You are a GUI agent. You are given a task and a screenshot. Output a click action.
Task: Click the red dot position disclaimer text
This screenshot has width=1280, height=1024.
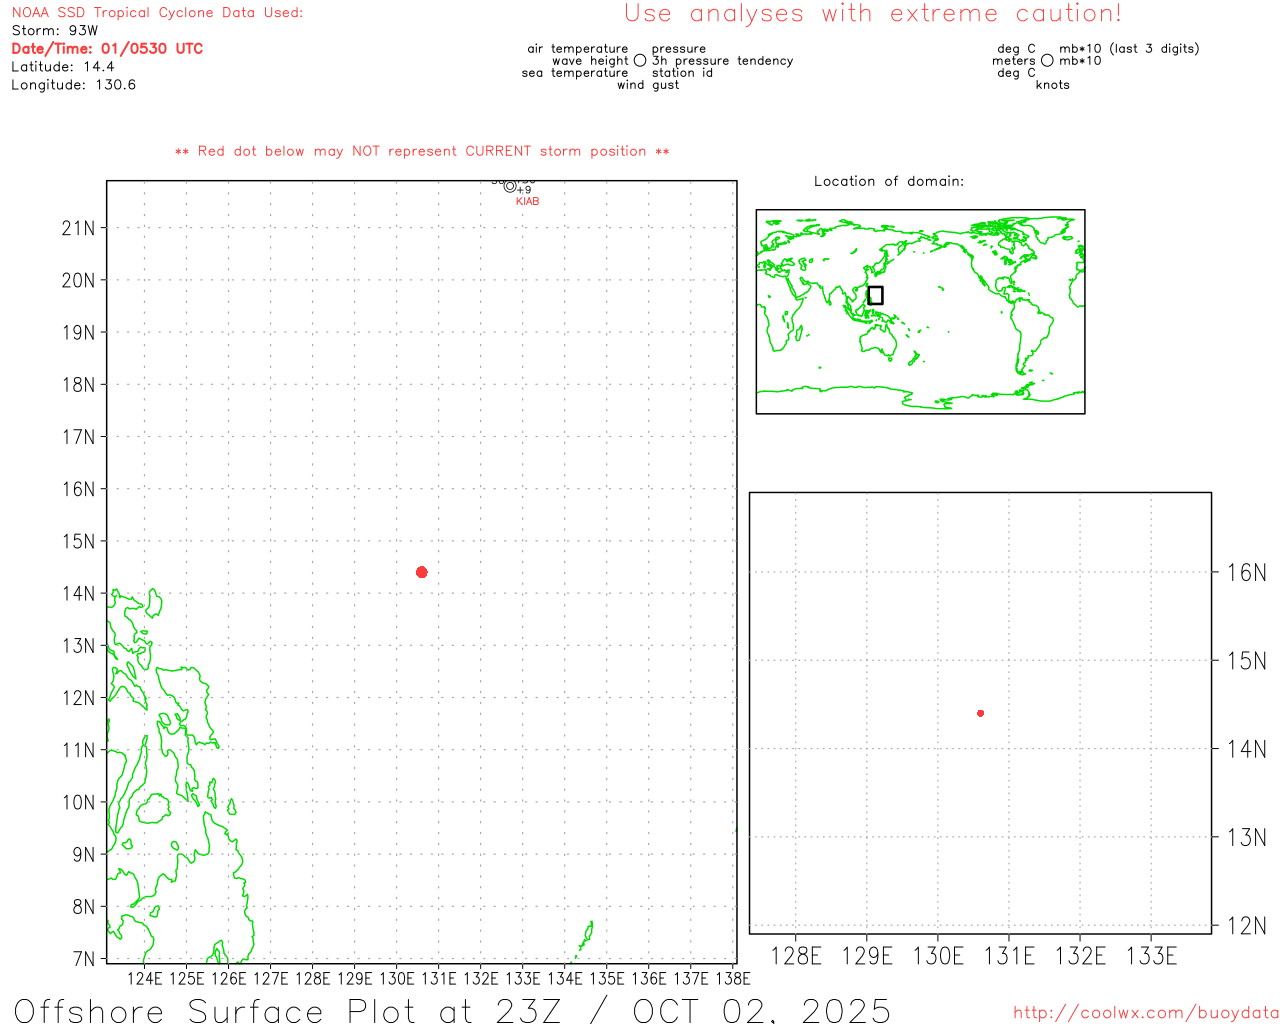(422, 152)
